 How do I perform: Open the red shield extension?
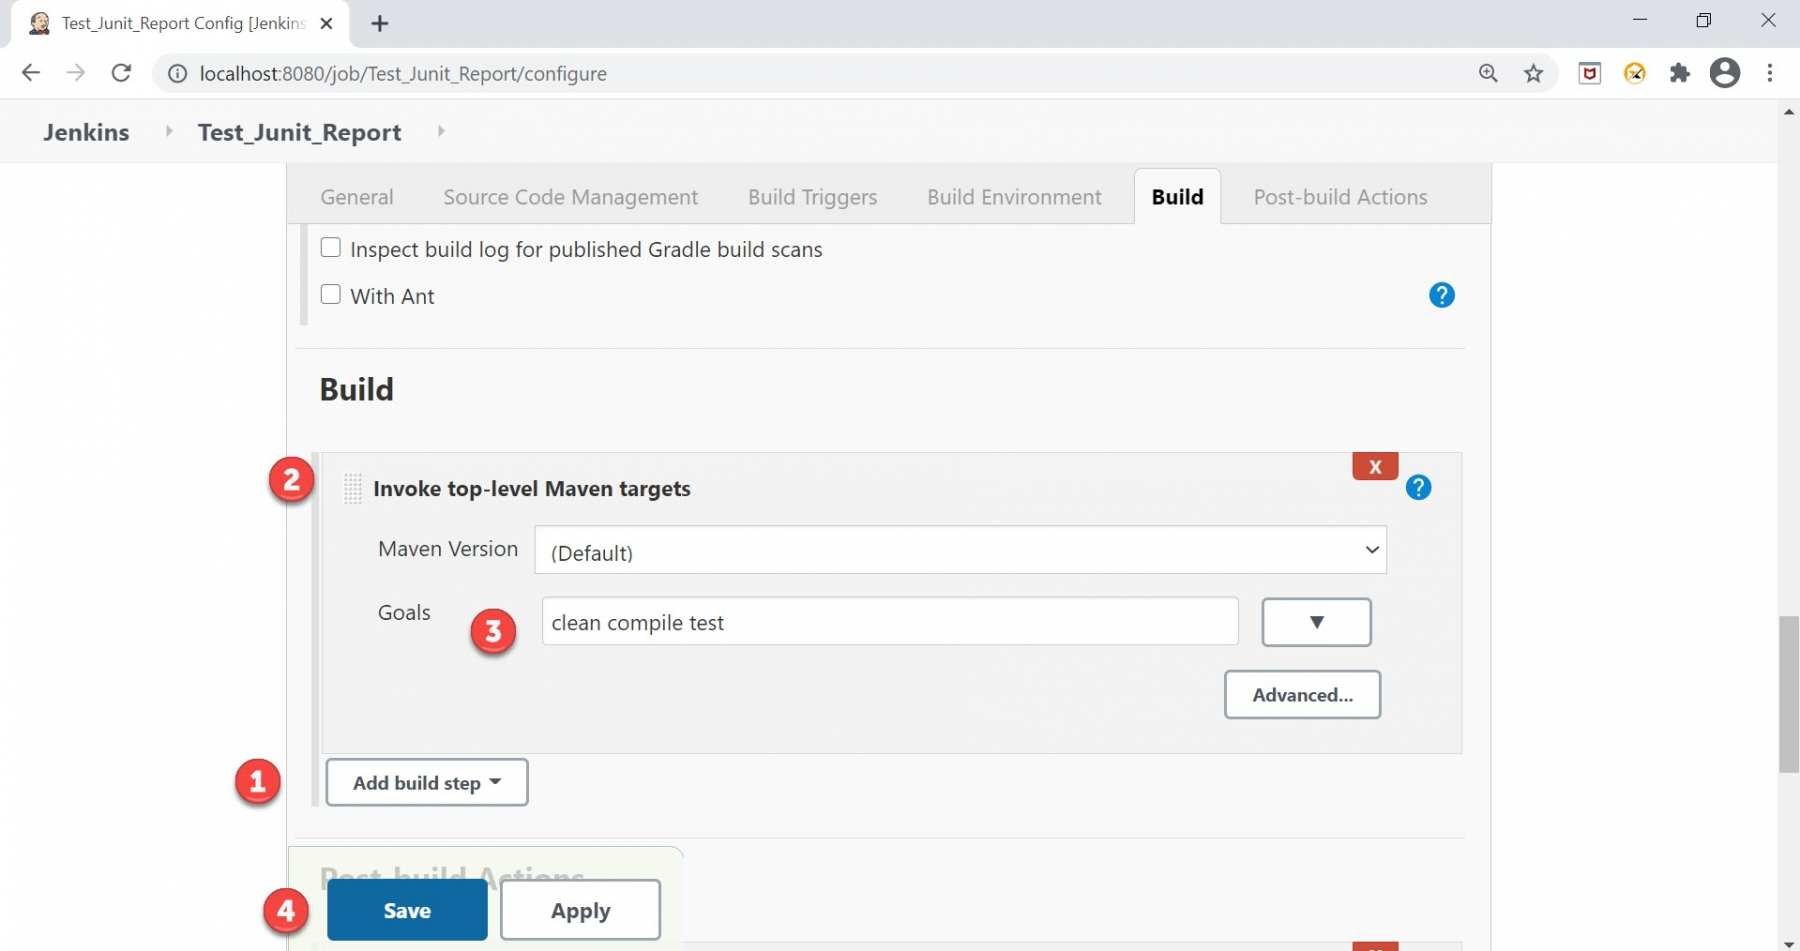(1590, 73)
